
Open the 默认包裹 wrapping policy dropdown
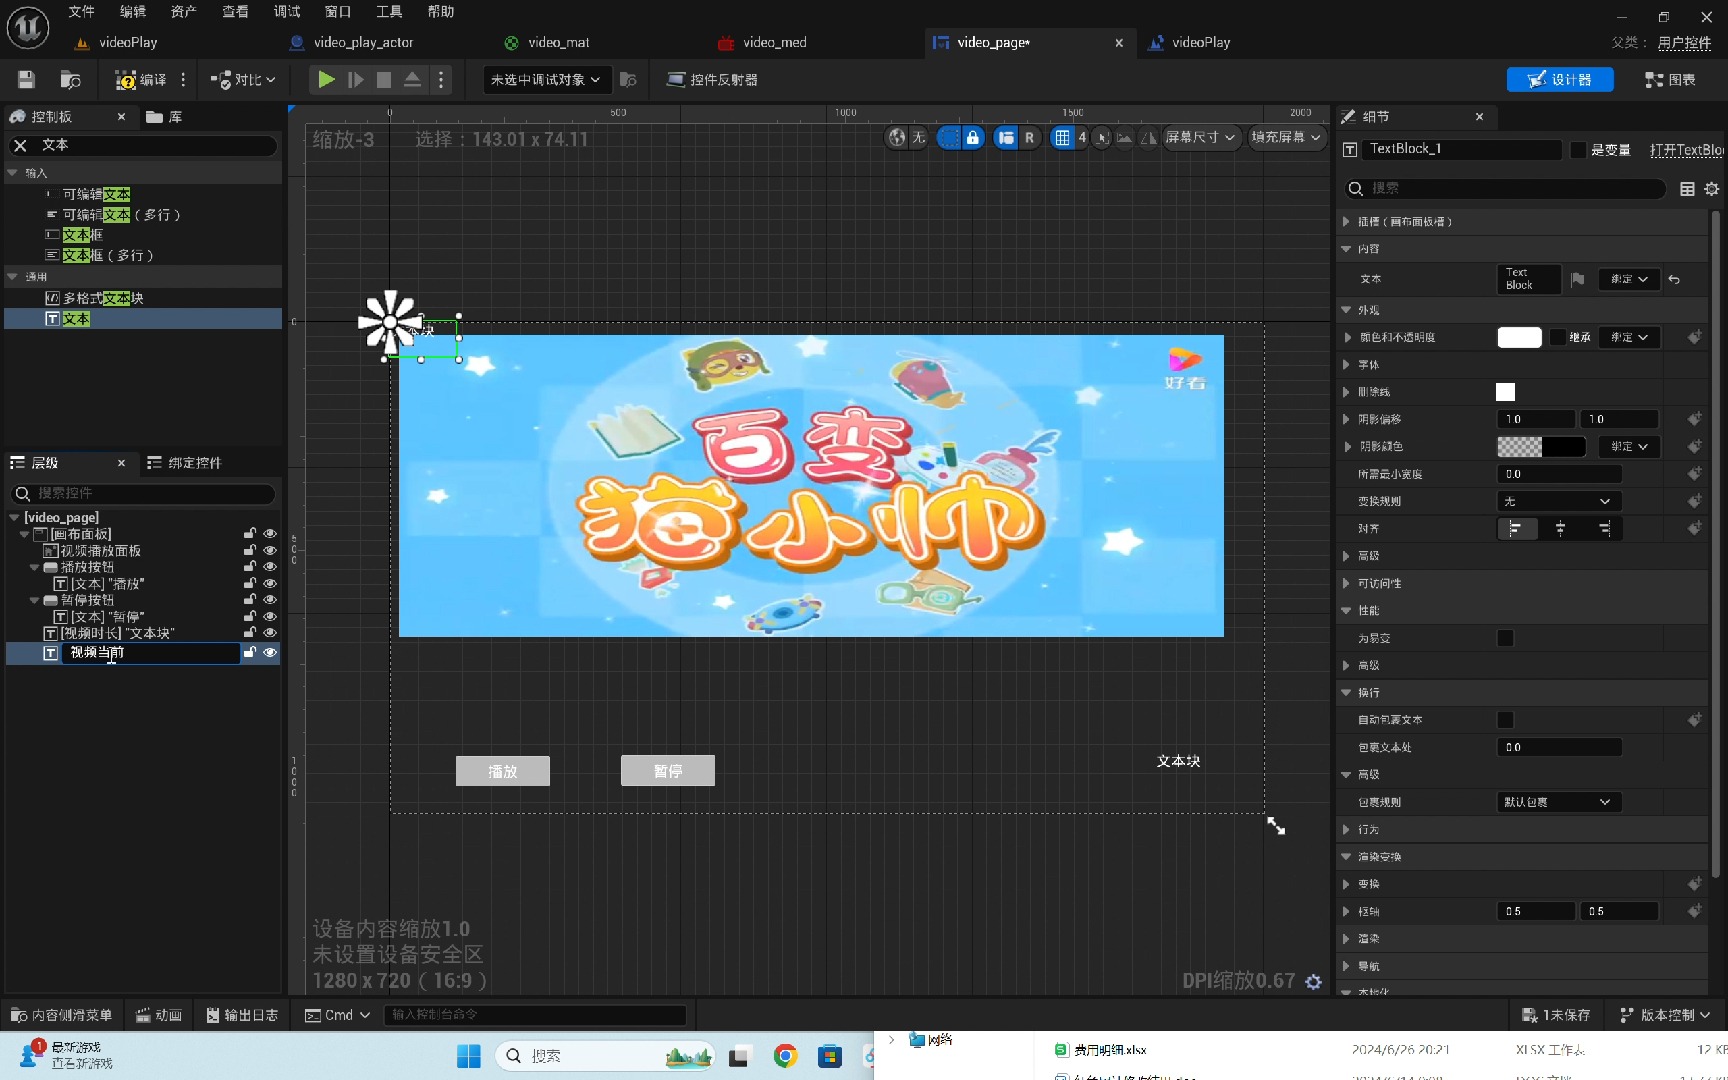1559,803
